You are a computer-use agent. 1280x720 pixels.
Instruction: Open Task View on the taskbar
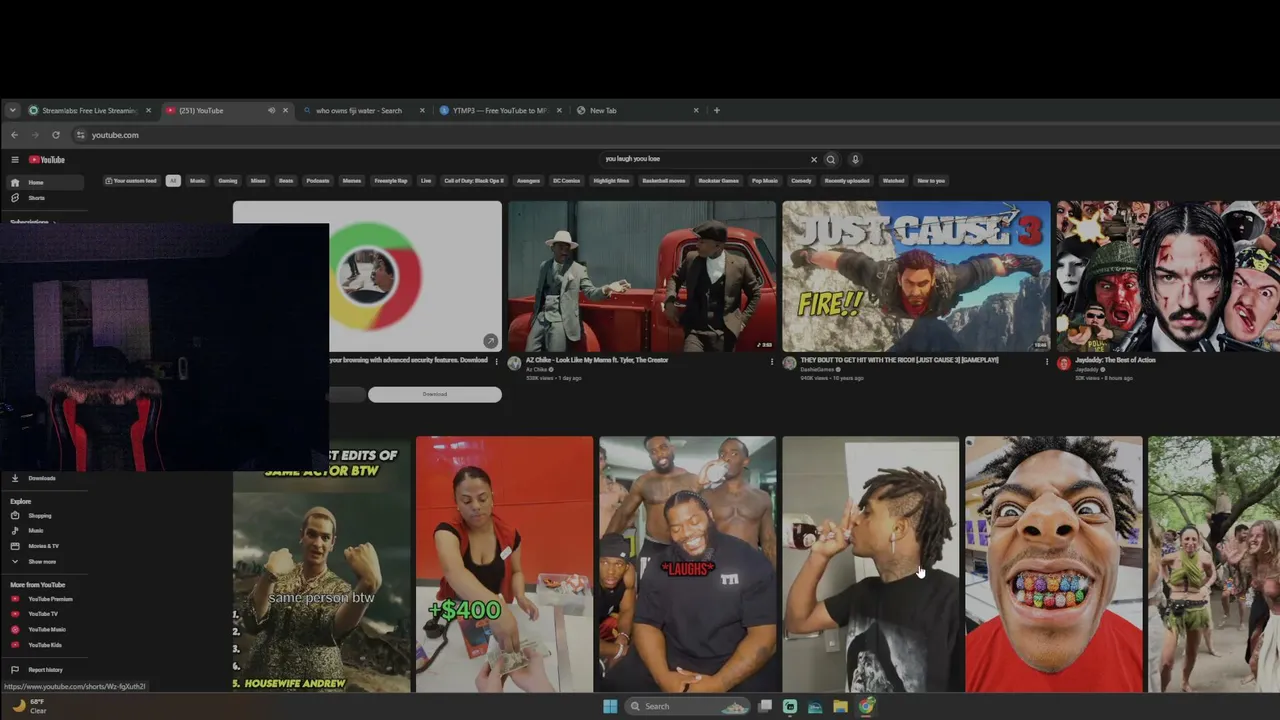(x=765, y=706)
